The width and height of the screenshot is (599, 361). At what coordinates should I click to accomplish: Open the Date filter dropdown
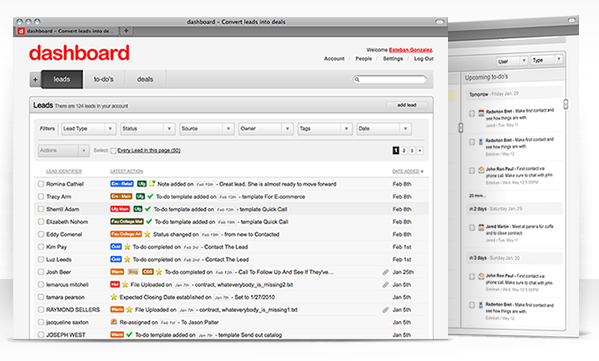point(384,129)
